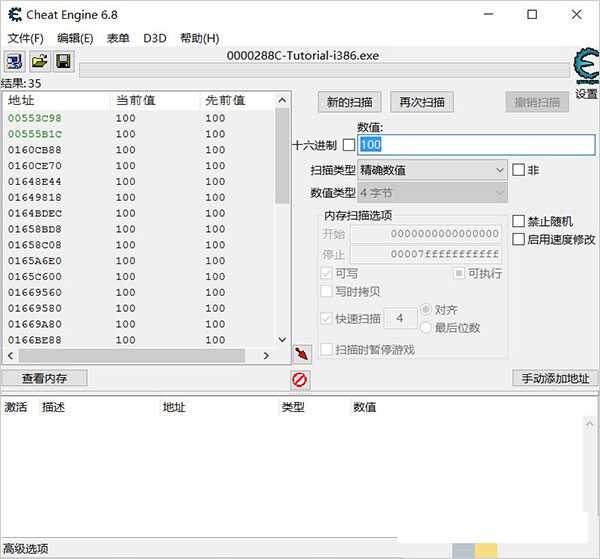Image resolution: width=600 pixels, height=559 pixels.
Task: Click the 类型 column header
Action: 293,407
